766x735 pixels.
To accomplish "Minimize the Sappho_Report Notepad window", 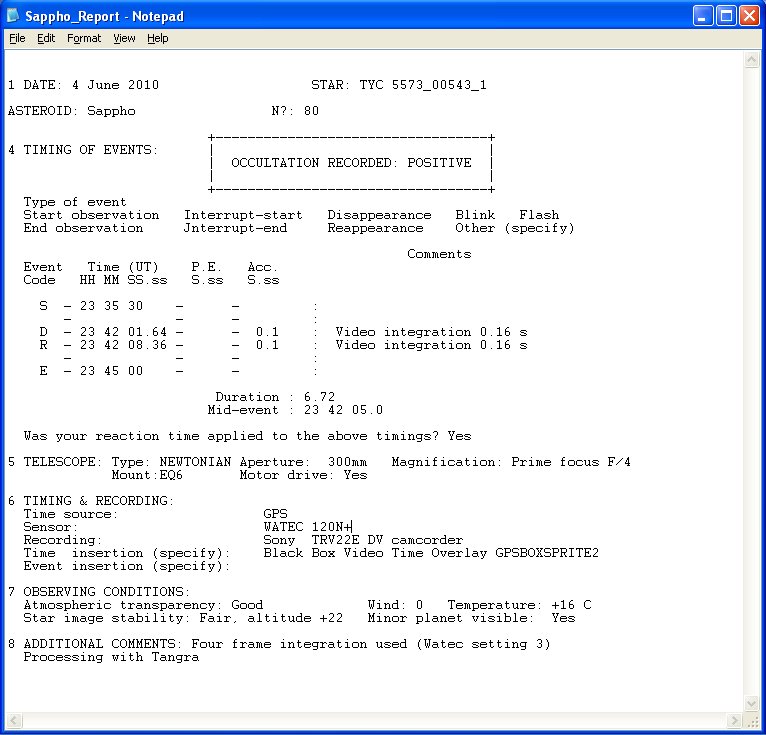I will [704, 15].
